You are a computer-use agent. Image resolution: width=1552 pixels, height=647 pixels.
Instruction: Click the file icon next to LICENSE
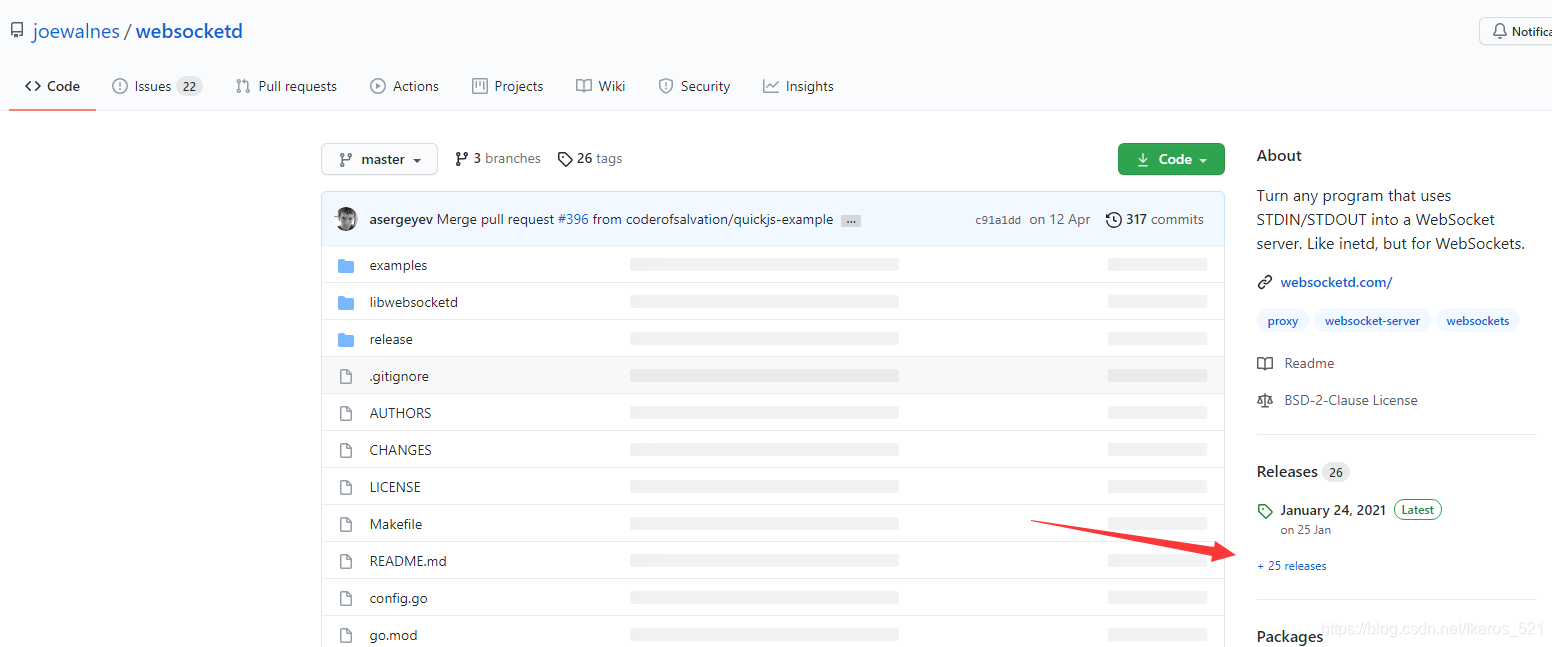click(x=346, y=487)
